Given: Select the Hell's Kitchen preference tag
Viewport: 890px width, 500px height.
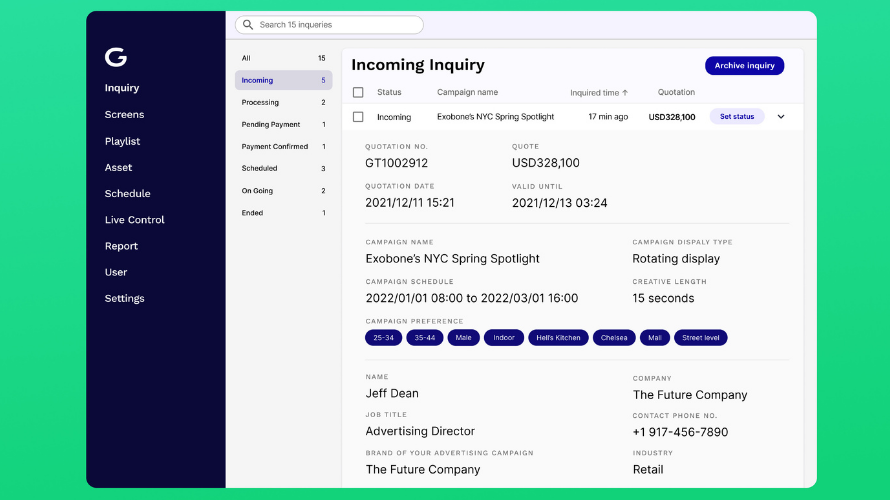Looking at the screenshot, I should point(559,338).
